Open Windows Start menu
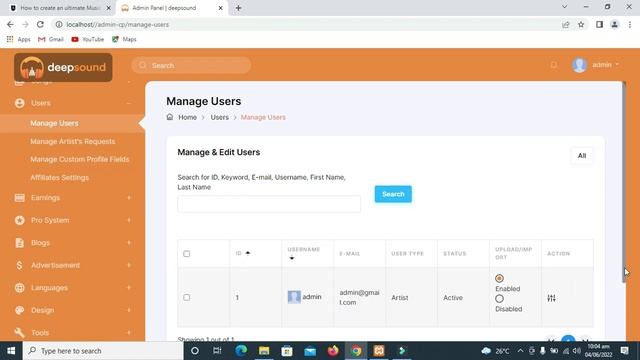640x360 pixels. coord(11,351)
